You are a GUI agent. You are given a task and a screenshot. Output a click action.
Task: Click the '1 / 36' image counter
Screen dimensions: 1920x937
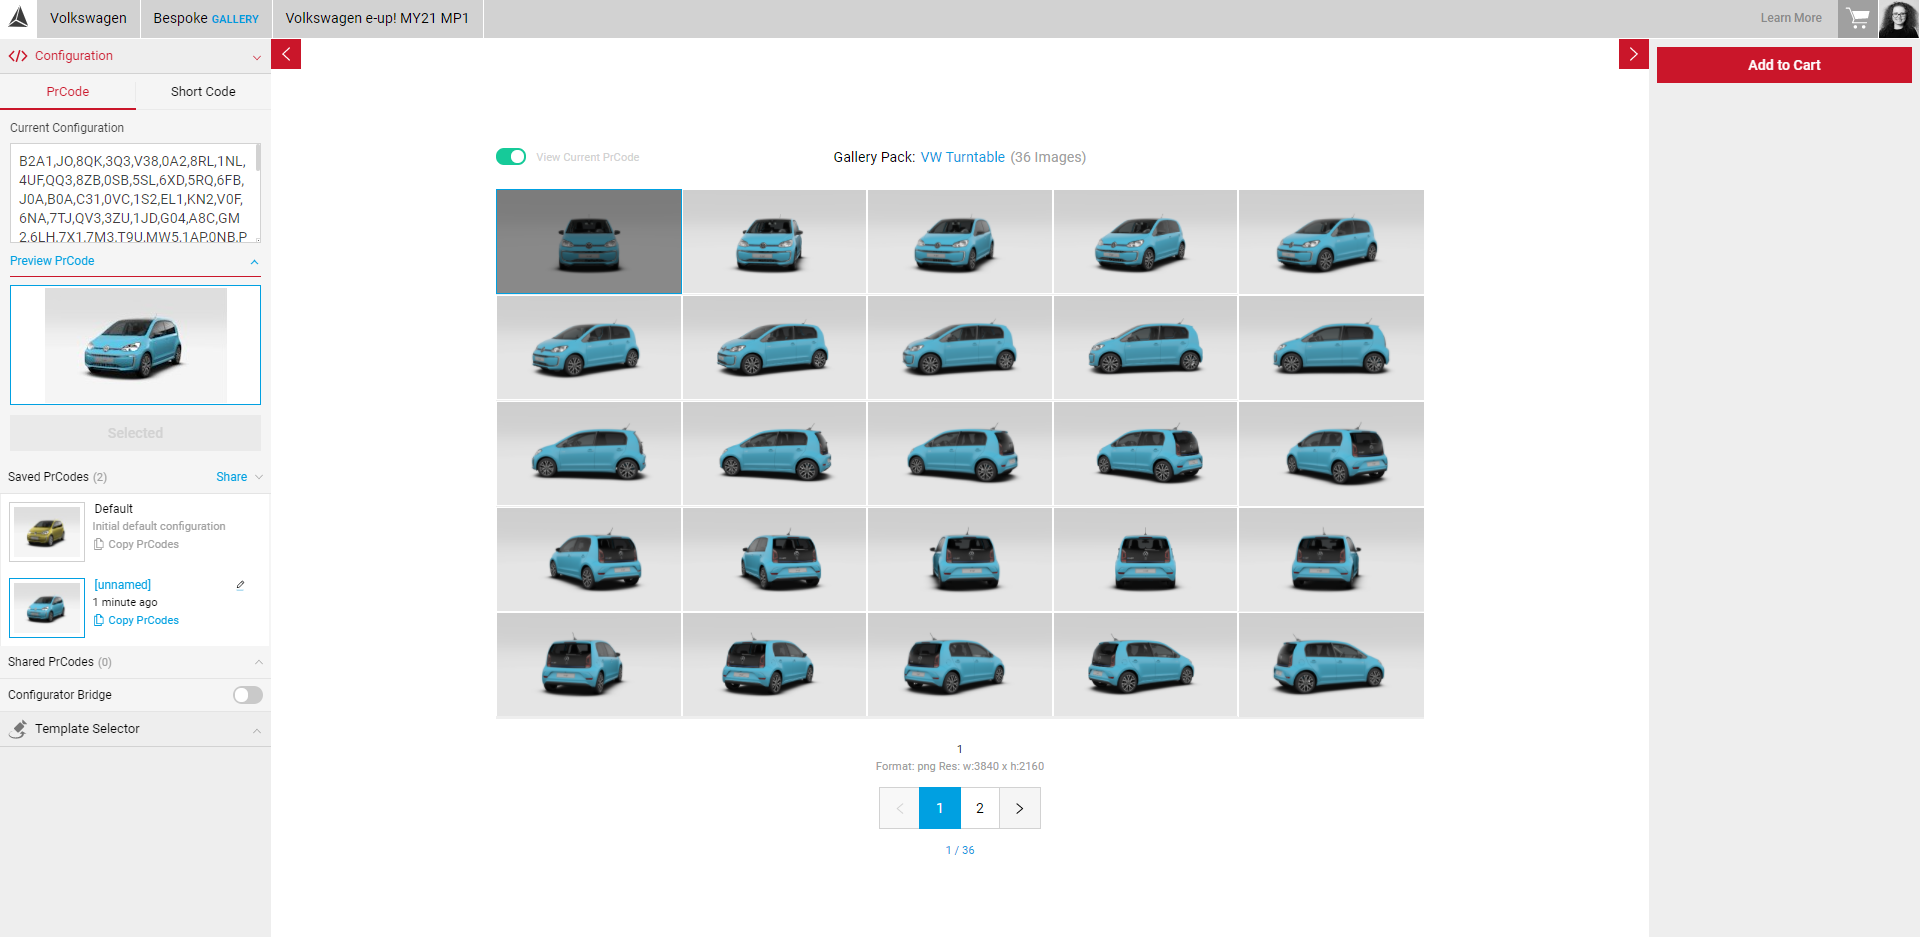[960, 850]
